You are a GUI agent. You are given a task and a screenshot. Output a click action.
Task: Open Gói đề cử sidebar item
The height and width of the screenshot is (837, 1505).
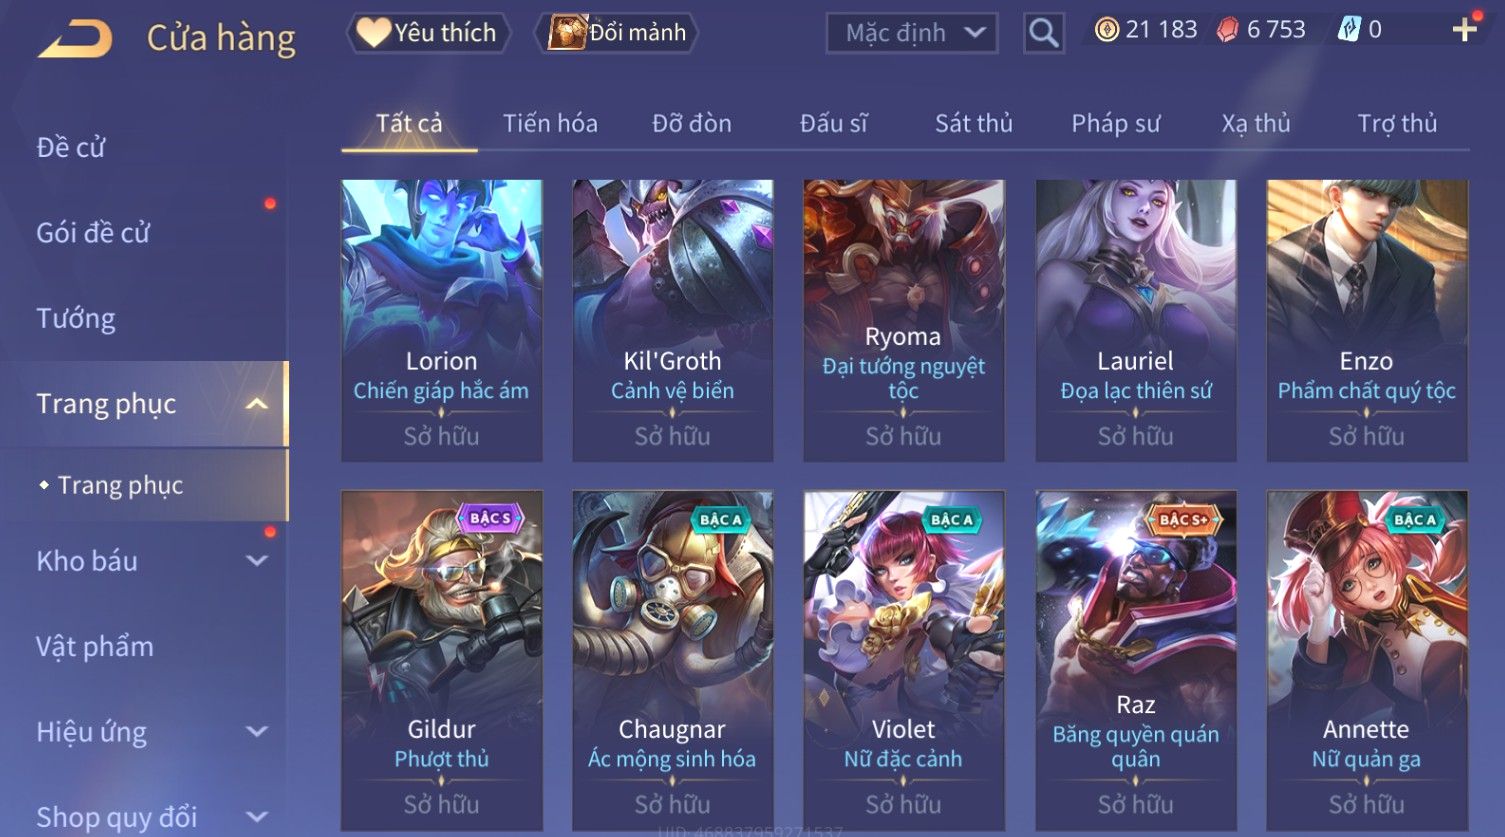click(x=92, y=233)
